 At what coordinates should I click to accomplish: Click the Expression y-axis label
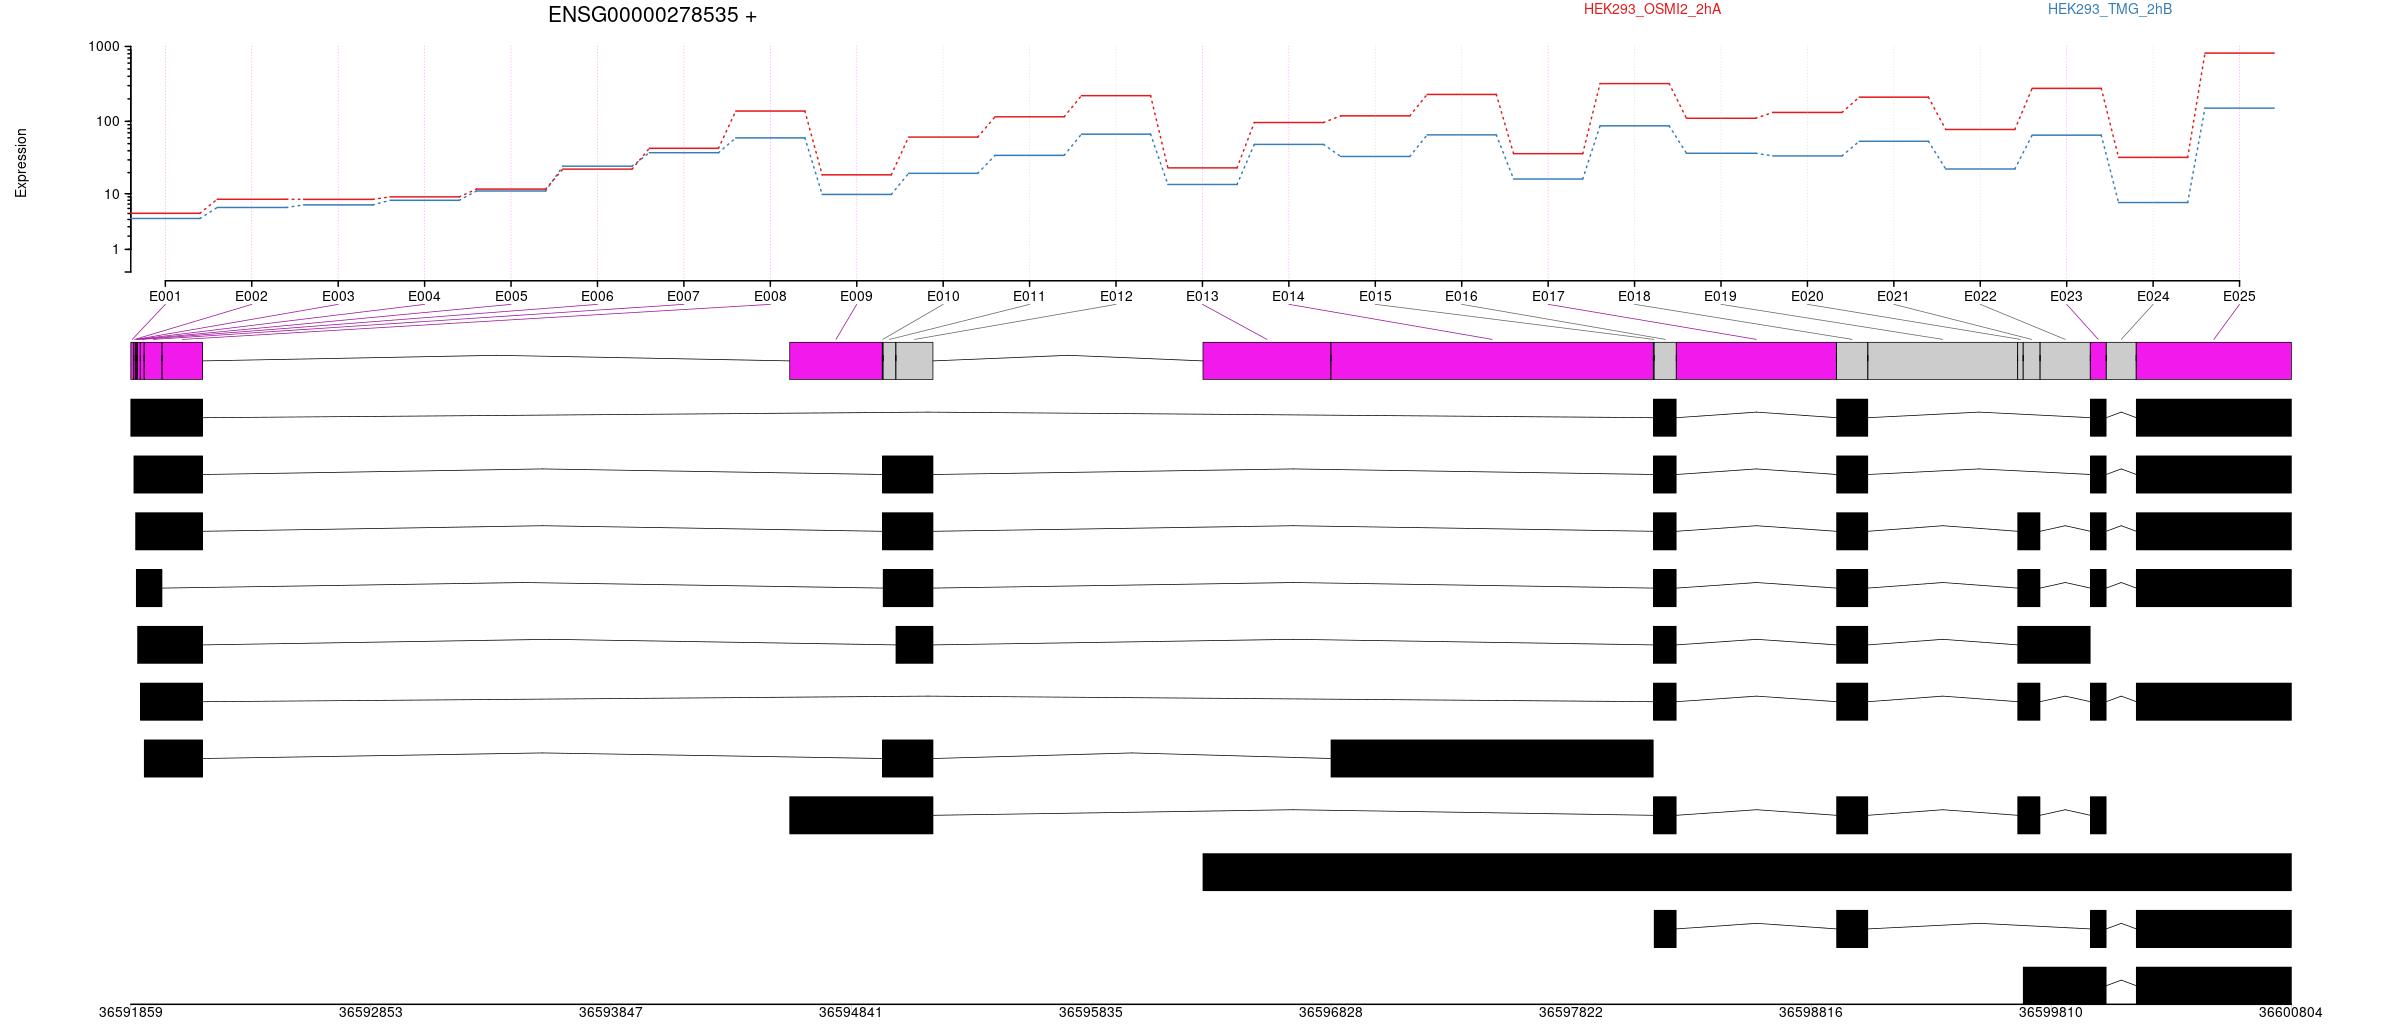tap(21, 163)
